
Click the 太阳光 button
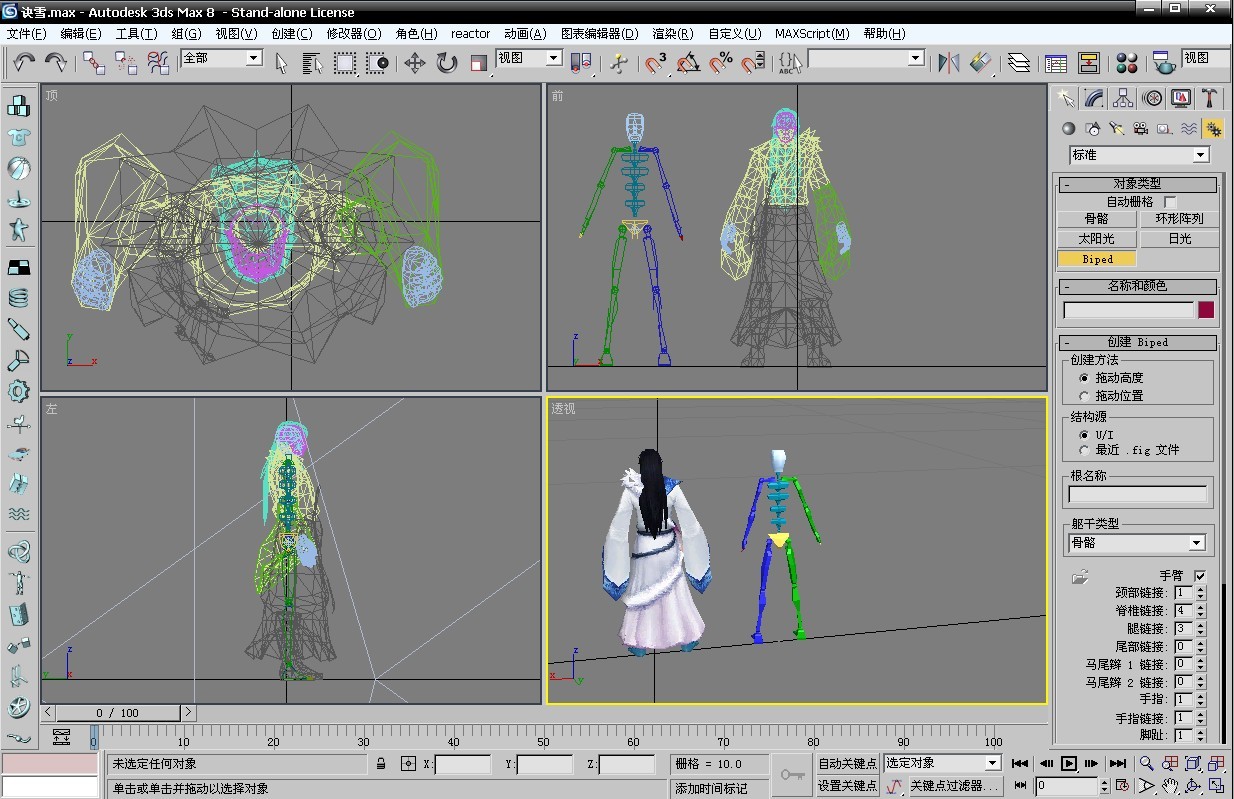tap(1096, 239)
